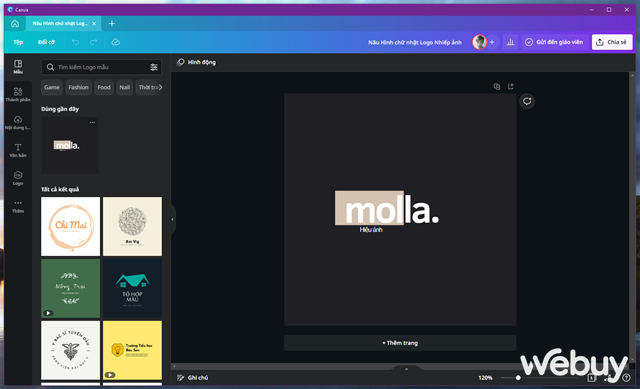This screenshot has height=389, width=640.
Task: Select the An Vy logo template
Action: click(132, 227)
